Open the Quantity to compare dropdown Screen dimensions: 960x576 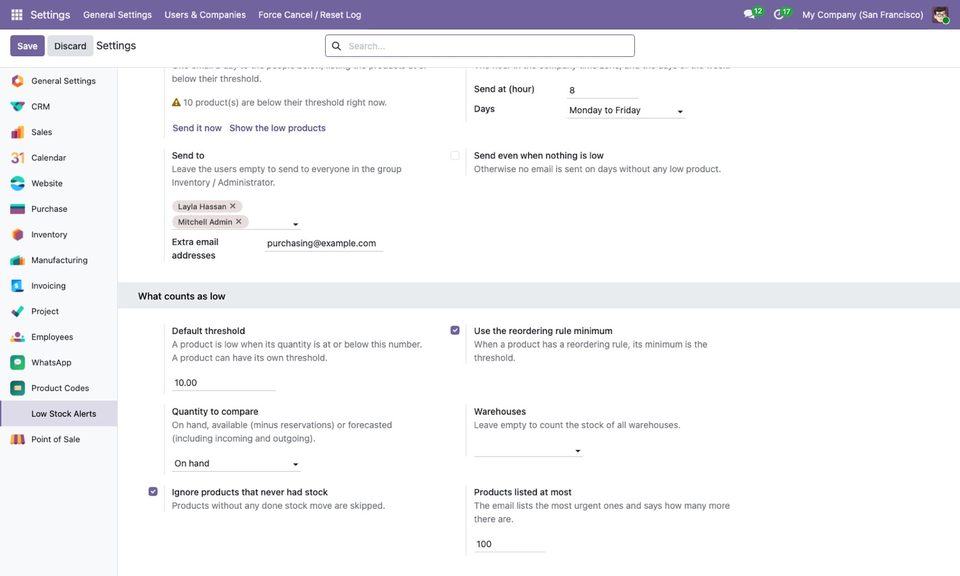236,463
